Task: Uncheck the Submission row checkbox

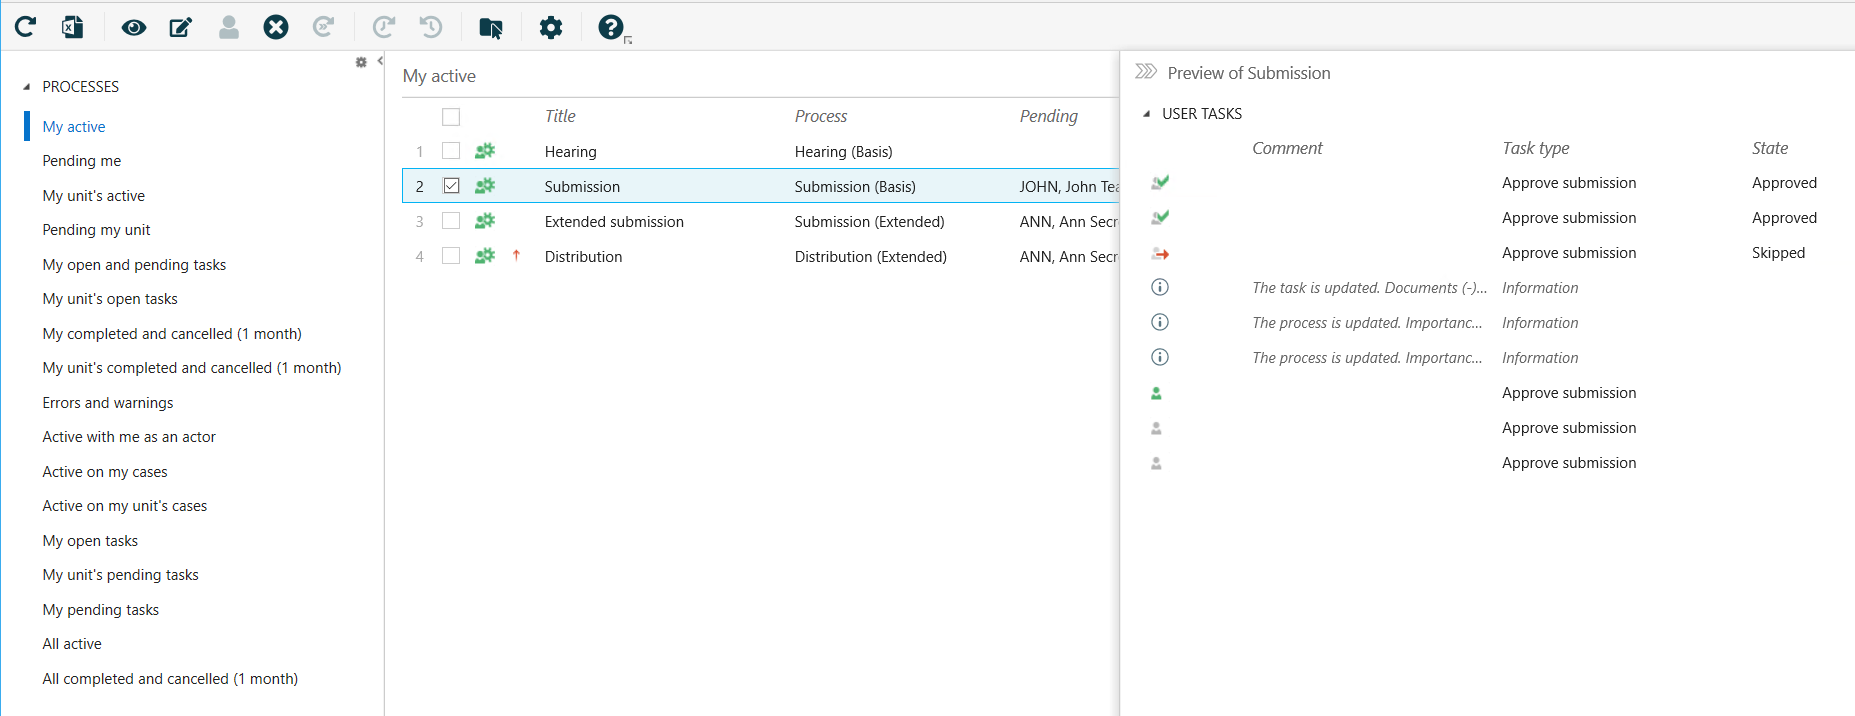Action: (451, 186)
